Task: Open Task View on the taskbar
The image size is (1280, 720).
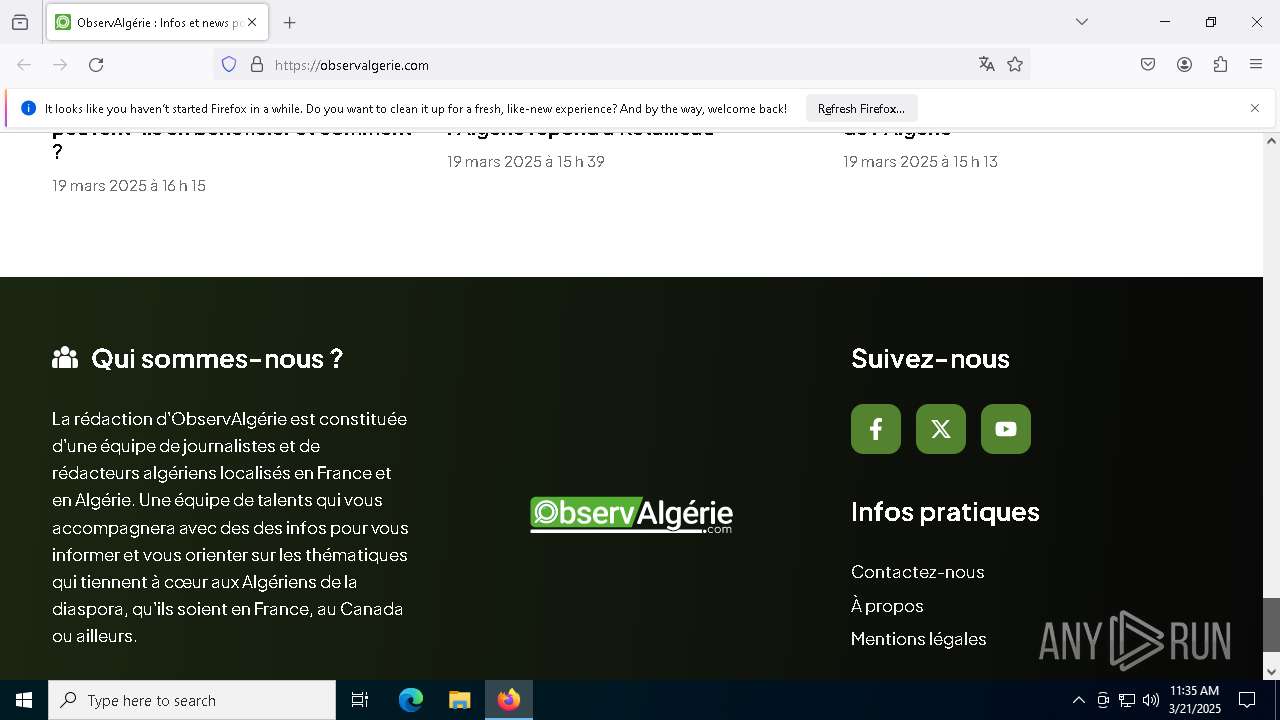Action: click(360, 700)
